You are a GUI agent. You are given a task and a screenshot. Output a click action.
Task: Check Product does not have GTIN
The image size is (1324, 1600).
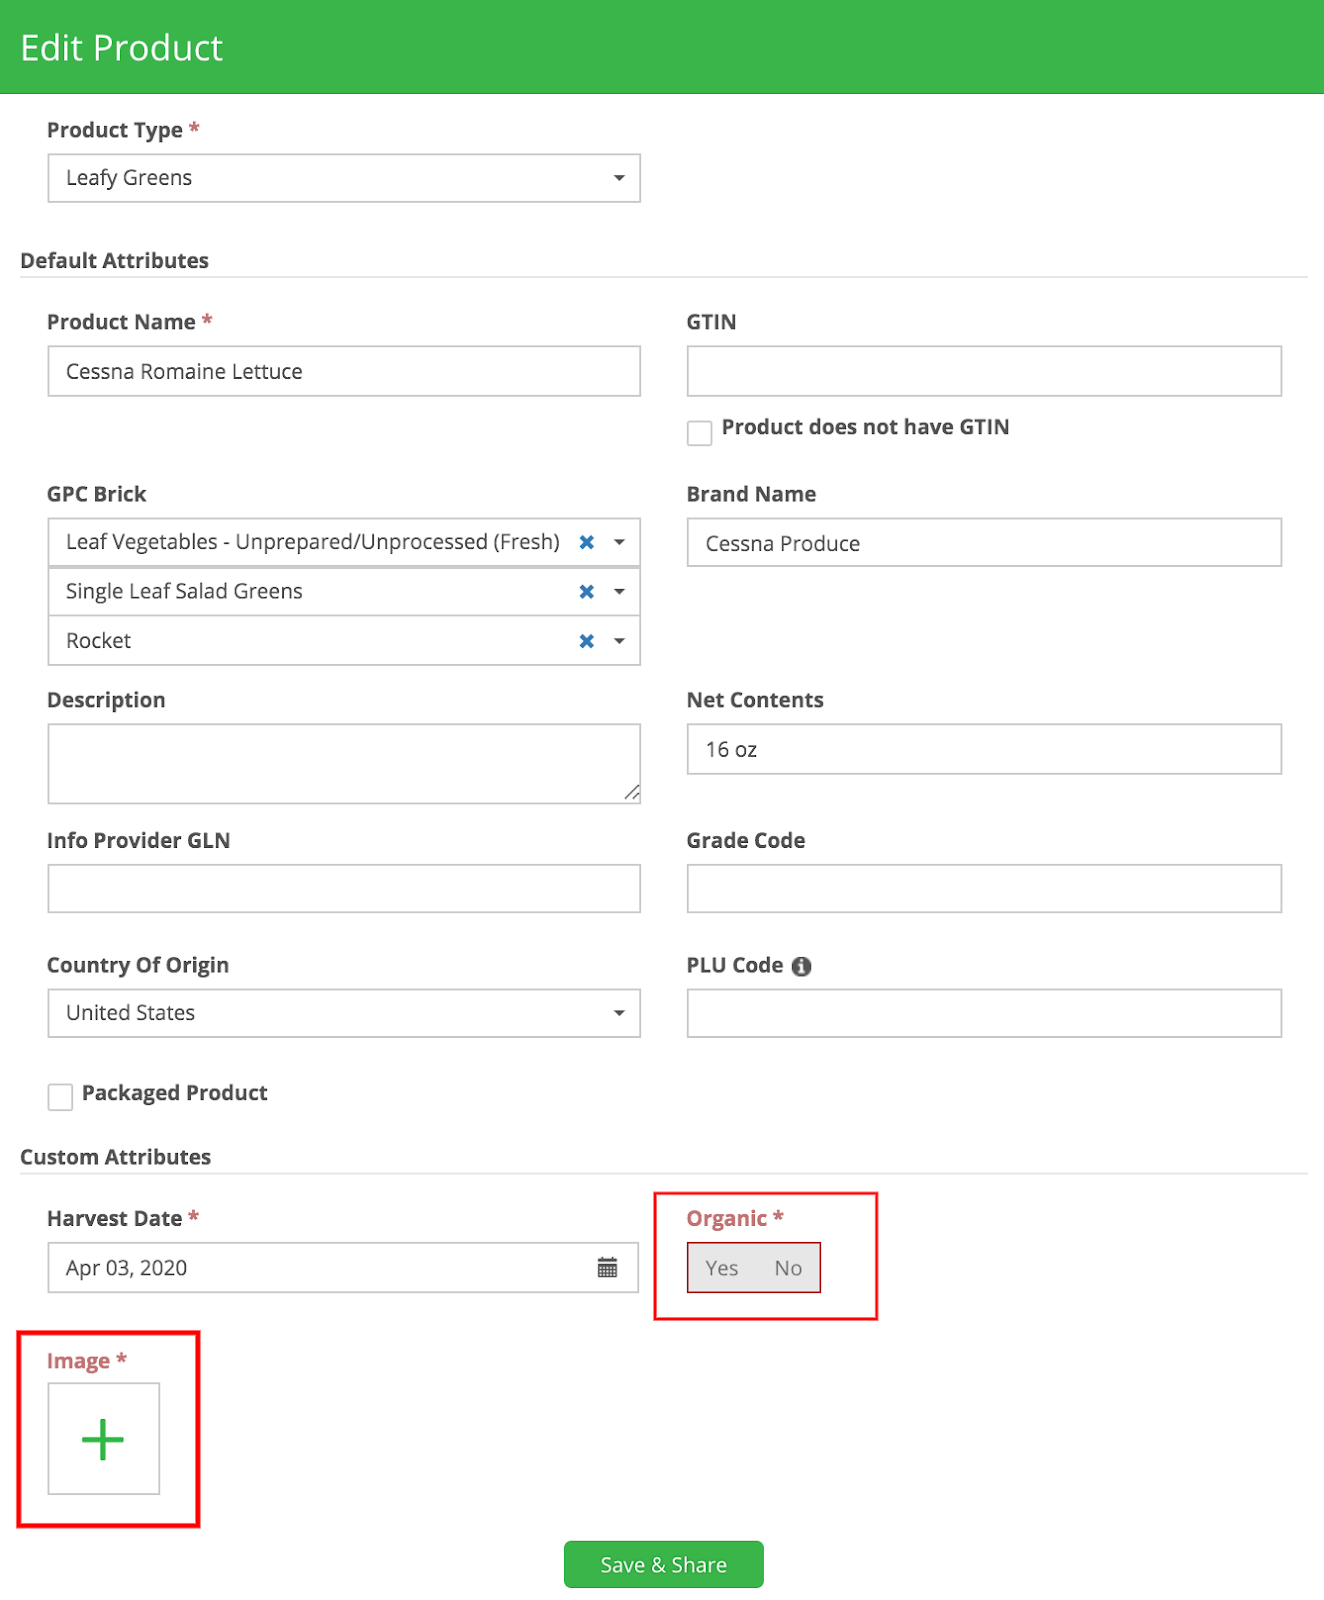(x=699, y=432)
